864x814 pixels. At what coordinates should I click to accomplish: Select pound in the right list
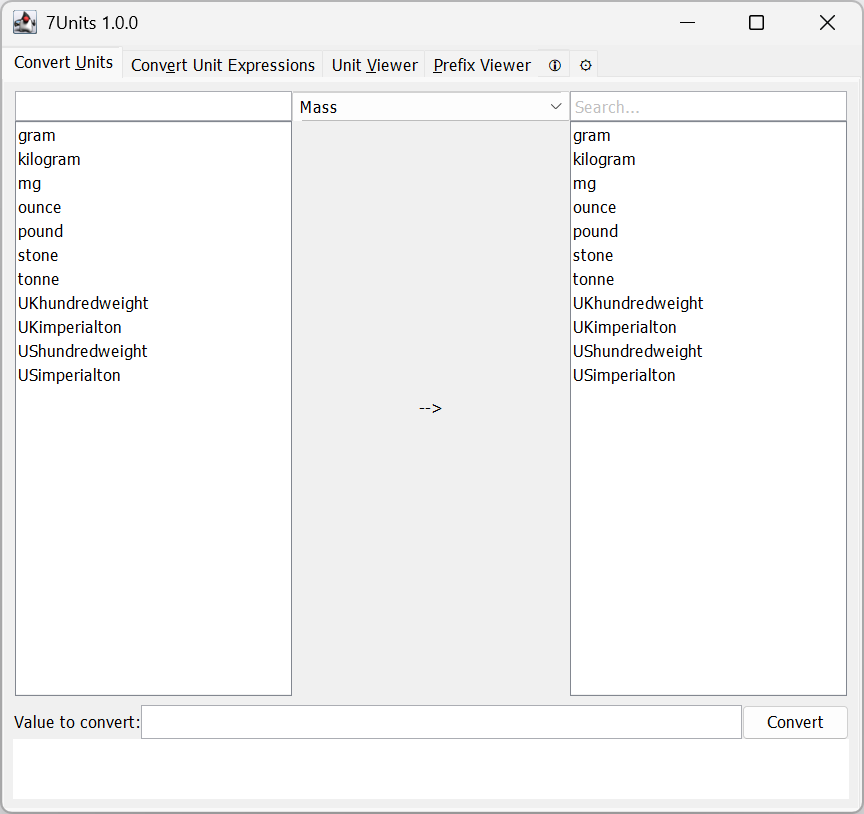point(595,231)
